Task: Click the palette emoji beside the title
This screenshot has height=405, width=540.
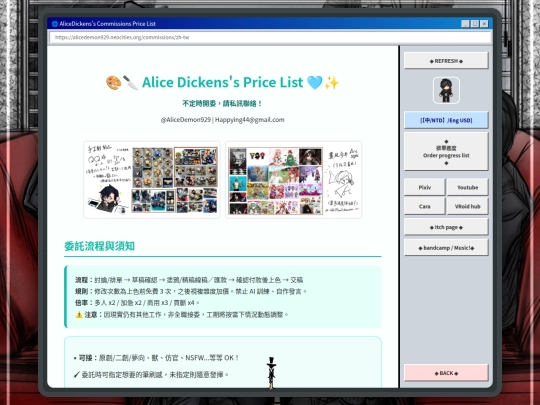Action: tap(113, 83)
